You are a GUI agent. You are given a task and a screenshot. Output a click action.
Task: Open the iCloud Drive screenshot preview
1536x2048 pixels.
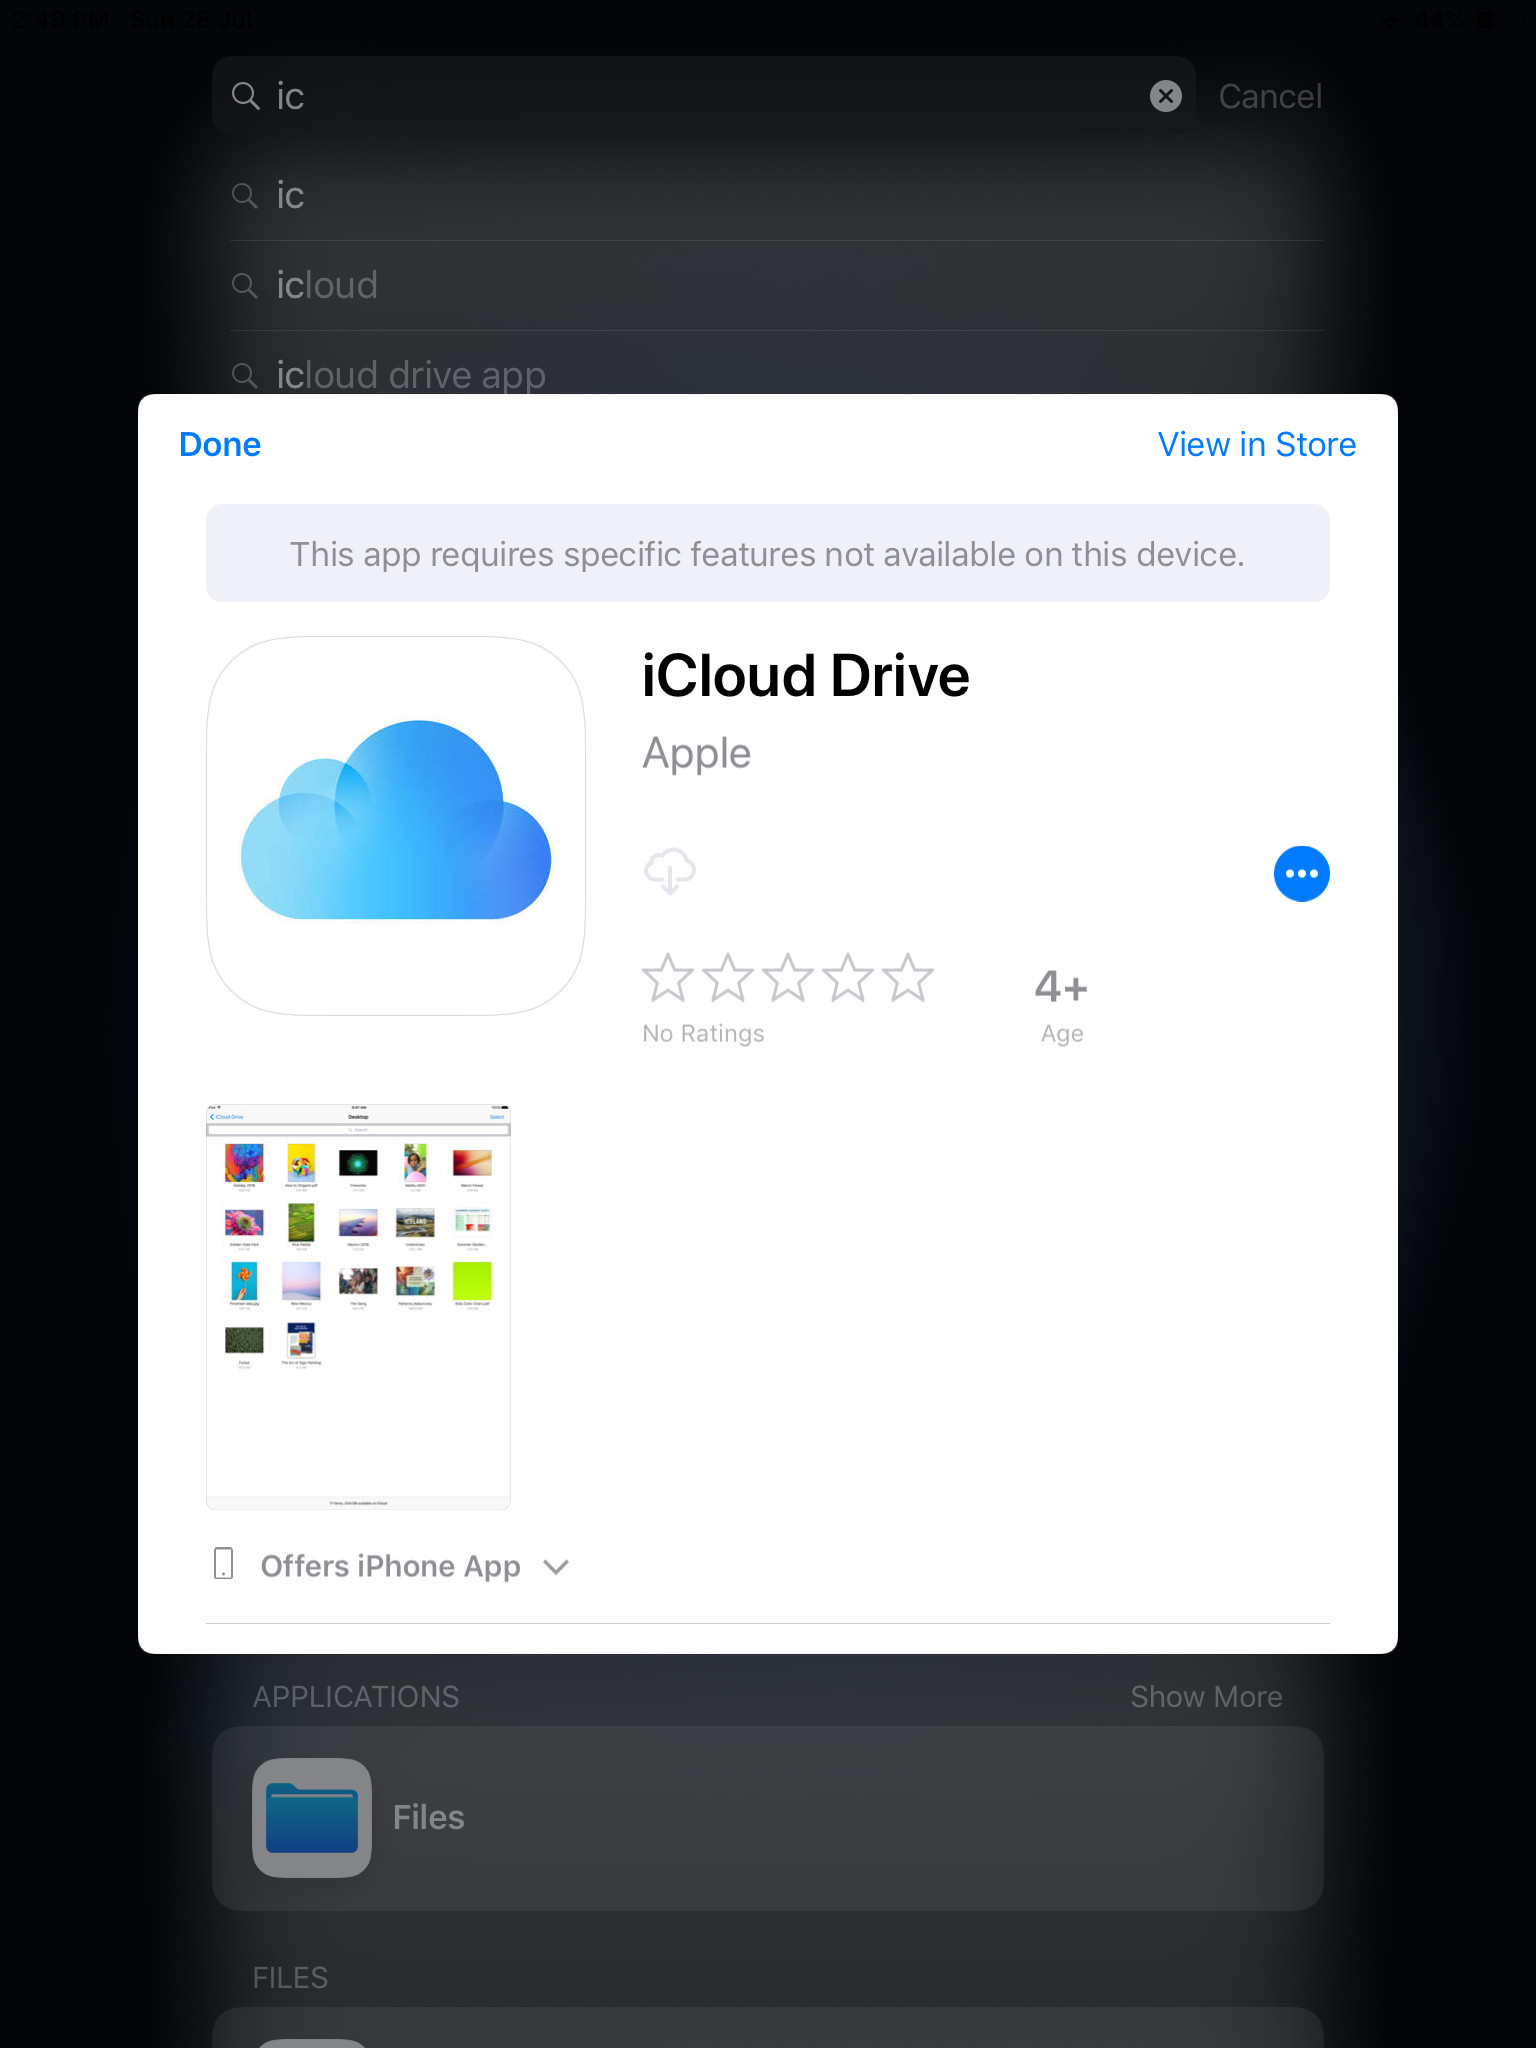[x=358, y=1307]
